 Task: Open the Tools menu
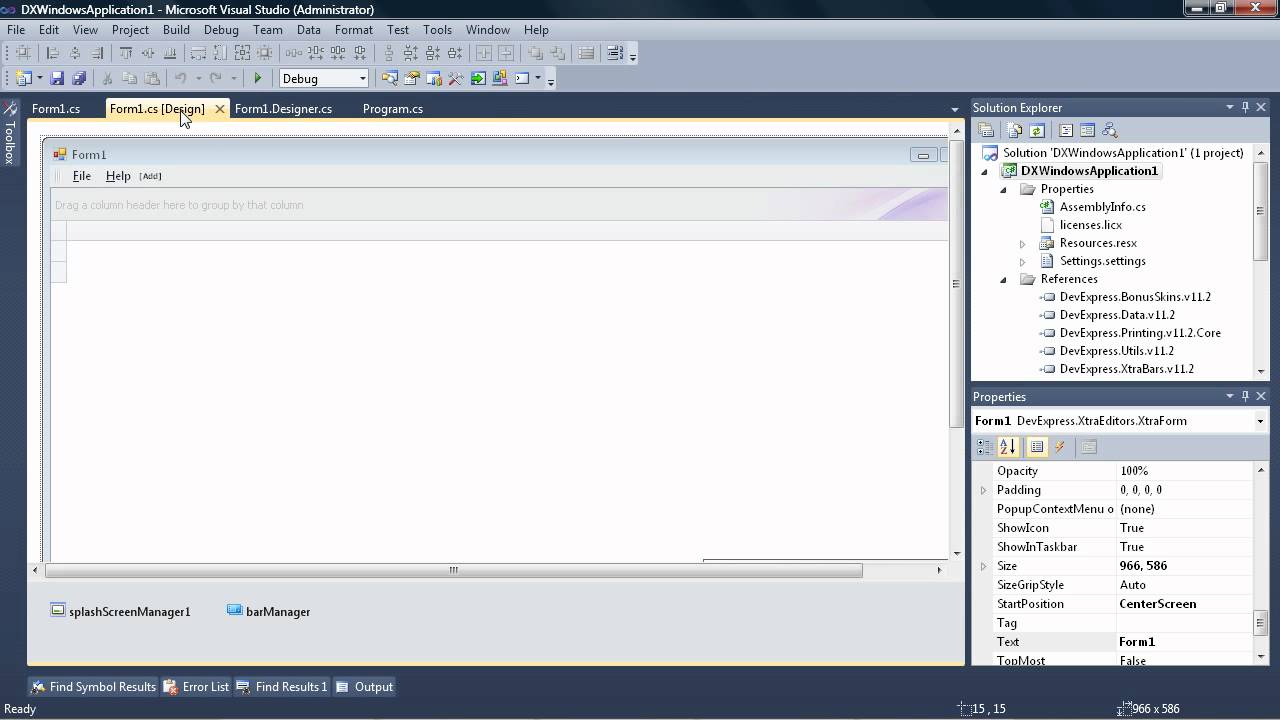437,30
